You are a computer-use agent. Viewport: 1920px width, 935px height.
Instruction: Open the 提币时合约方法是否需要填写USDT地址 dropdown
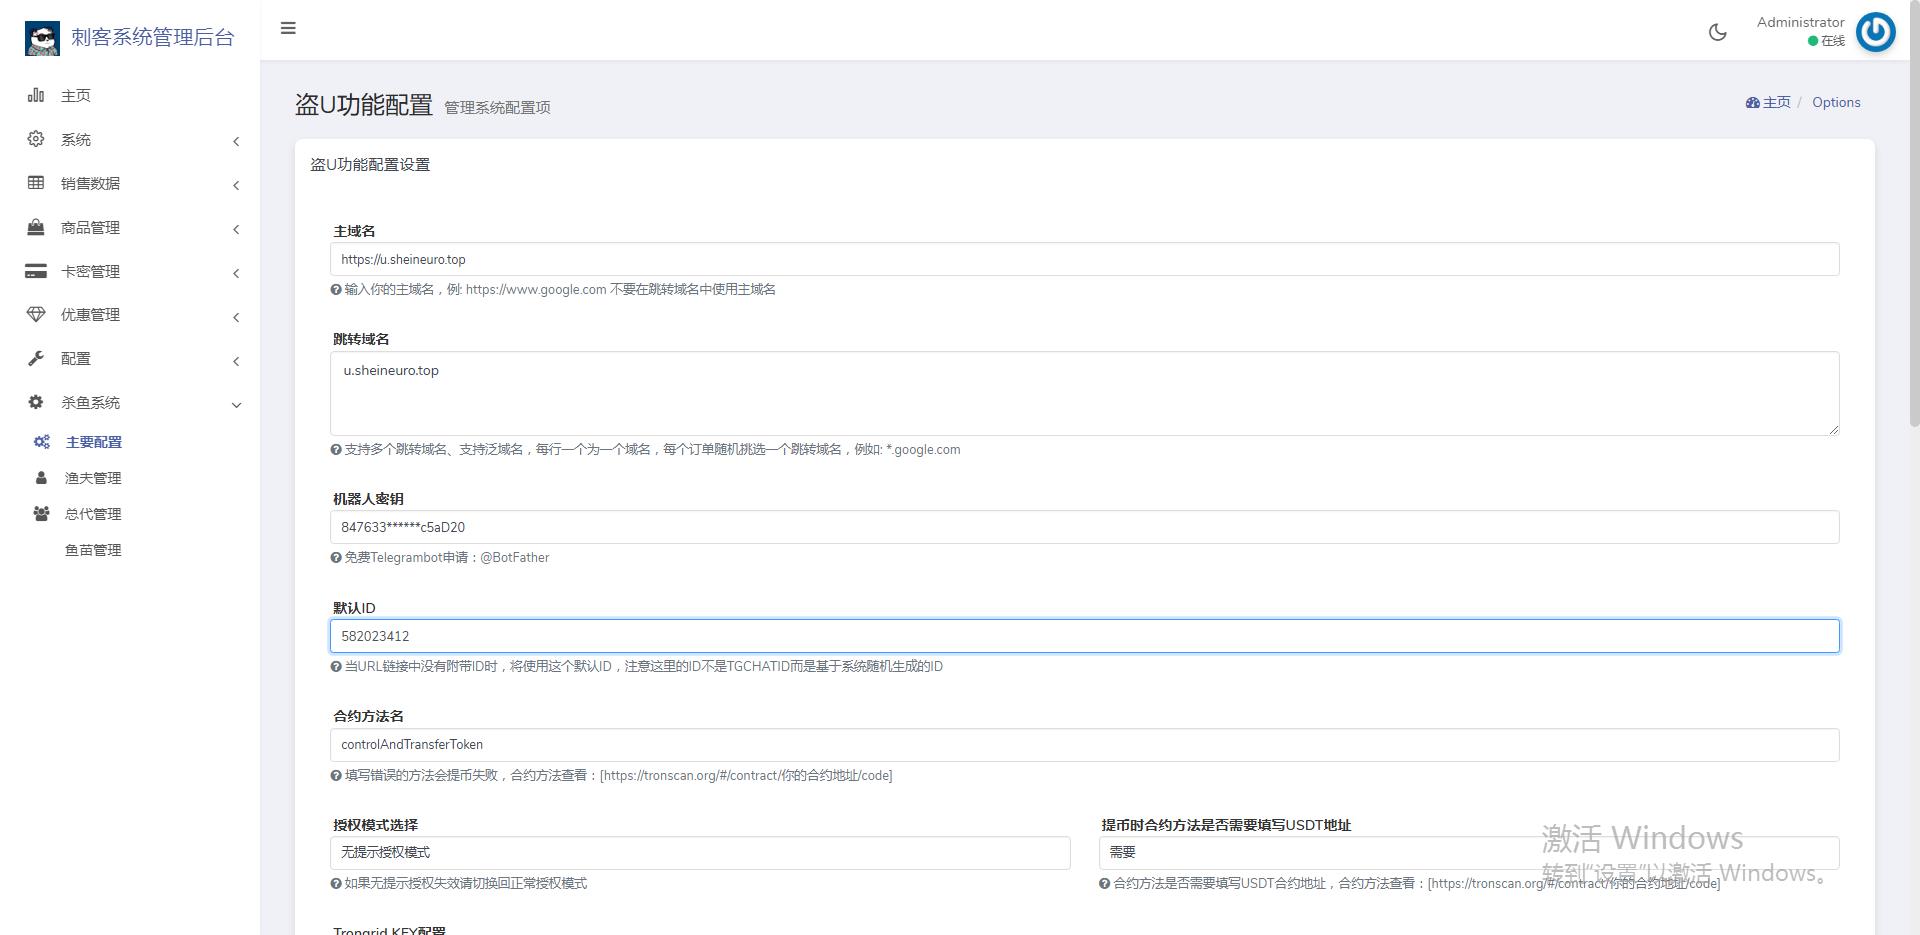pos(1468,853)
